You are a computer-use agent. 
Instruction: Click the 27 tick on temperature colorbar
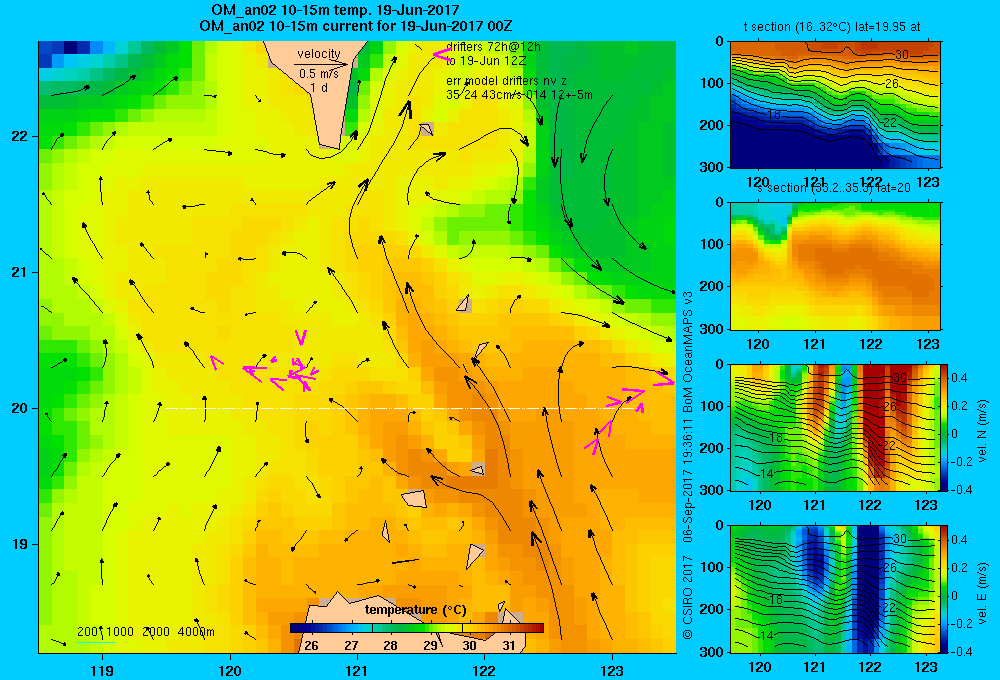[351, 646]
